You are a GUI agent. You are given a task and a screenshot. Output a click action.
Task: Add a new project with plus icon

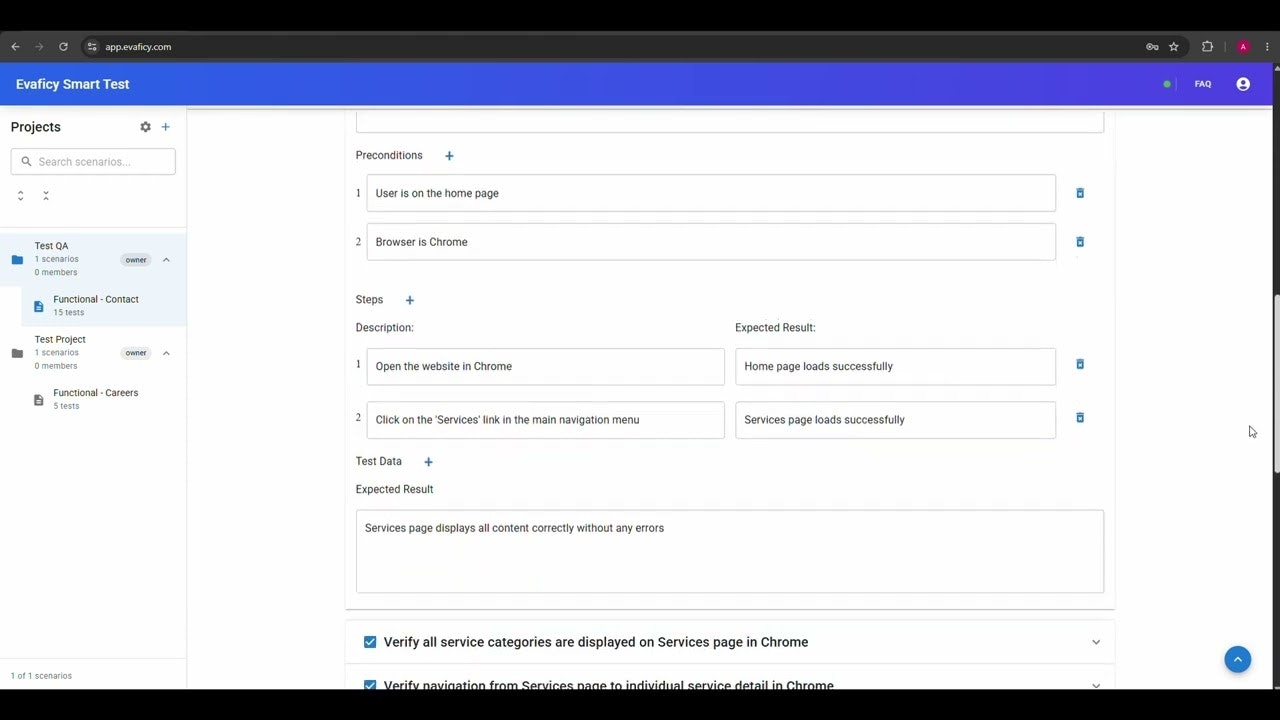pyautogui.click(x=166, y=127)
